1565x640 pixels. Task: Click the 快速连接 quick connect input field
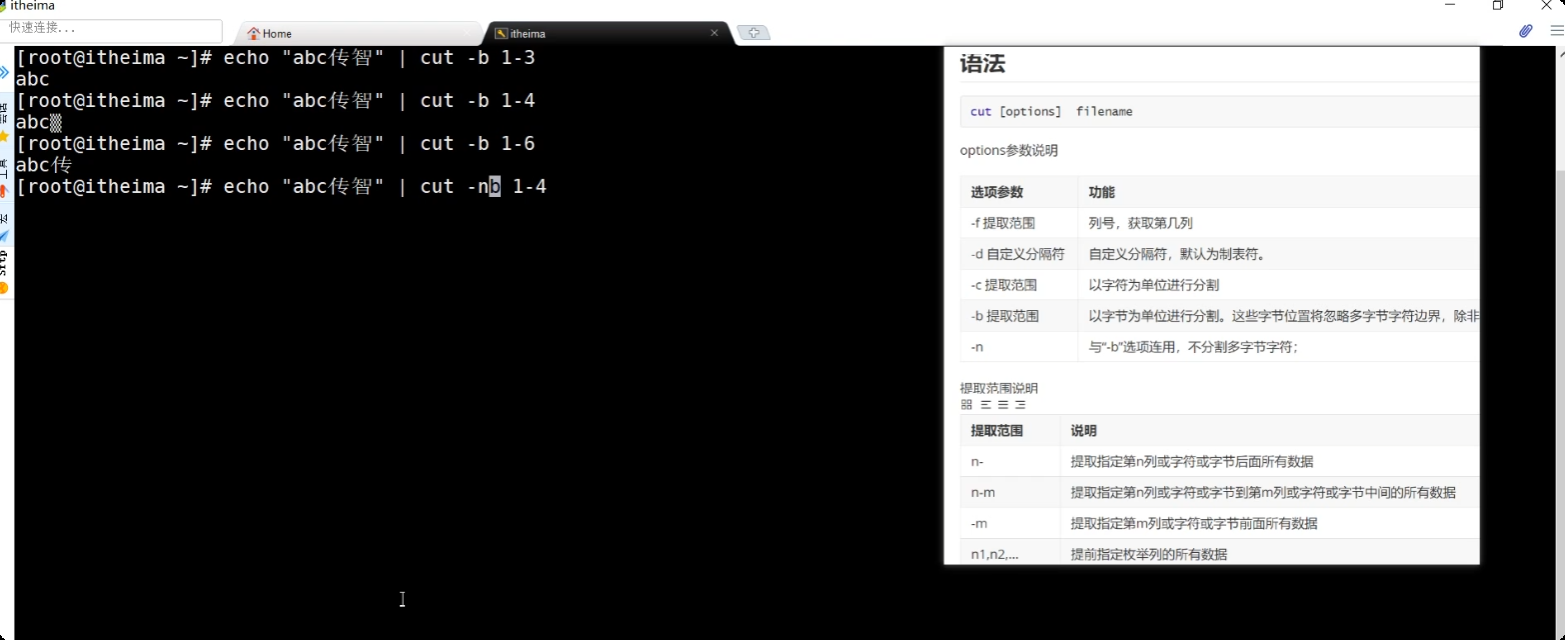110,31
